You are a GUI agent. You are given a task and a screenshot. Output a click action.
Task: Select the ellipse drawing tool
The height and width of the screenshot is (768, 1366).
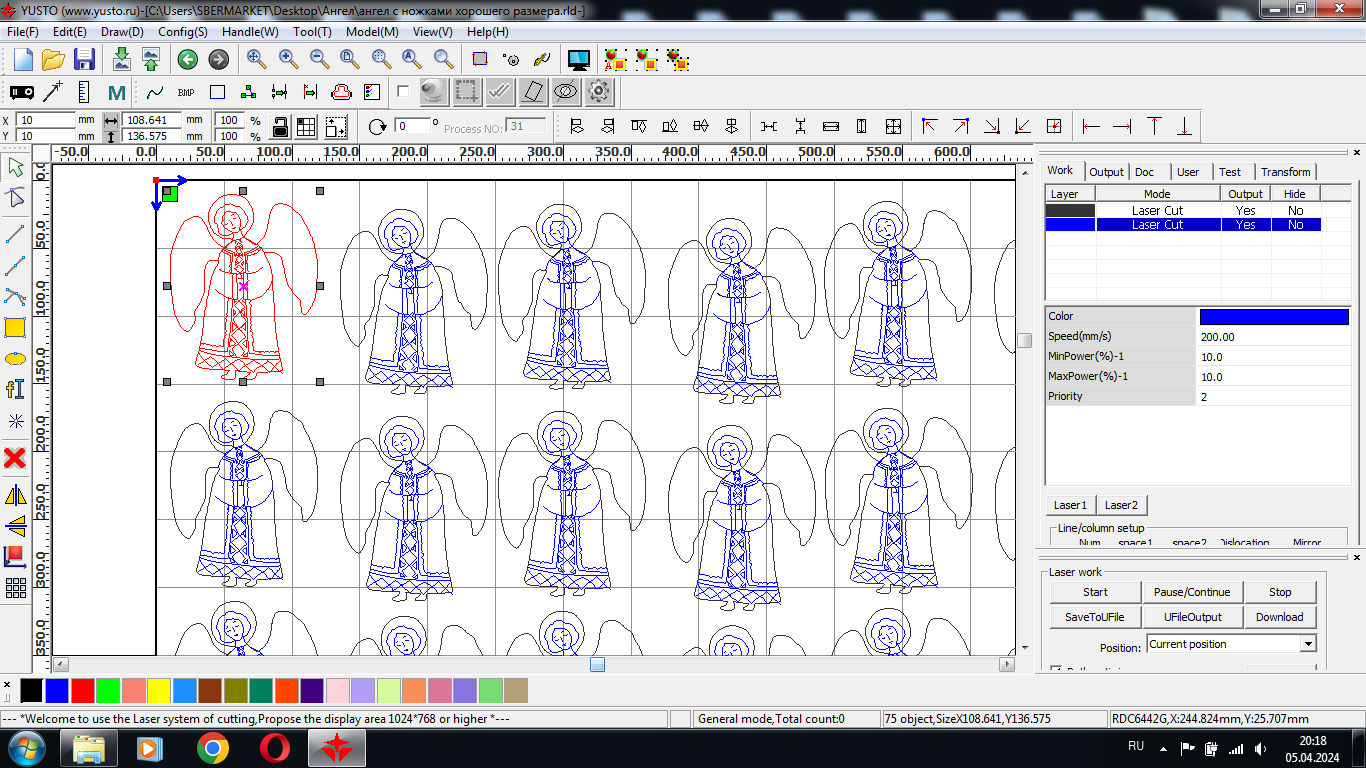coord(15,358)
